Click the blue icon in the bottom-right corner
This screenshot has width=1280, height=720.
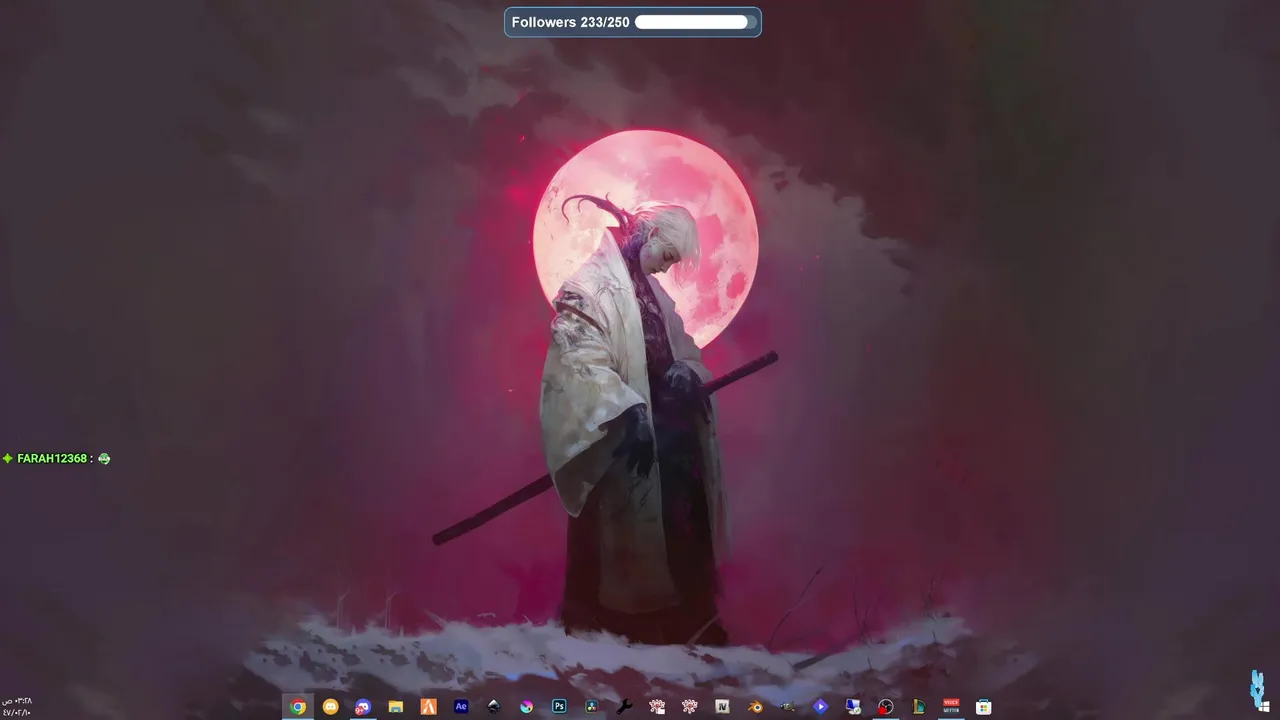[x=1258, y=690]
